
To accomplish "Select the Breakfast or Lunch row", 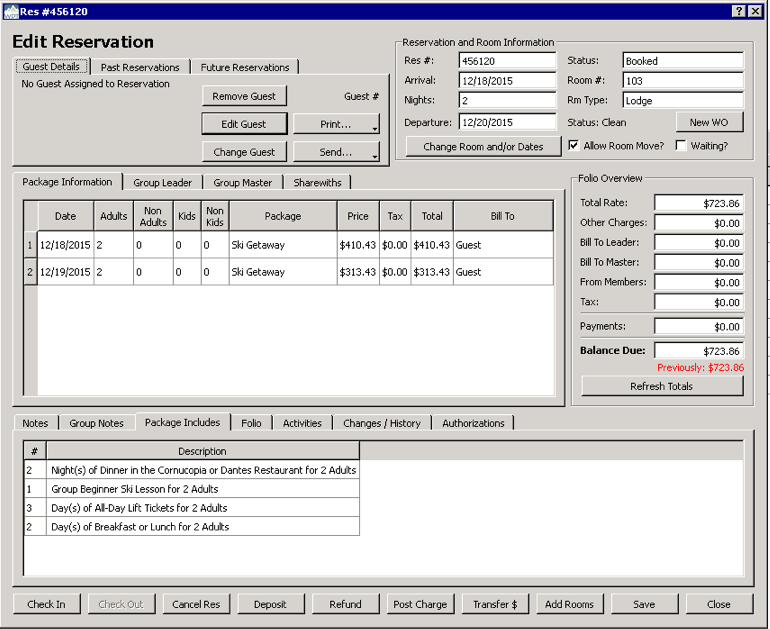I will point(192,526).
